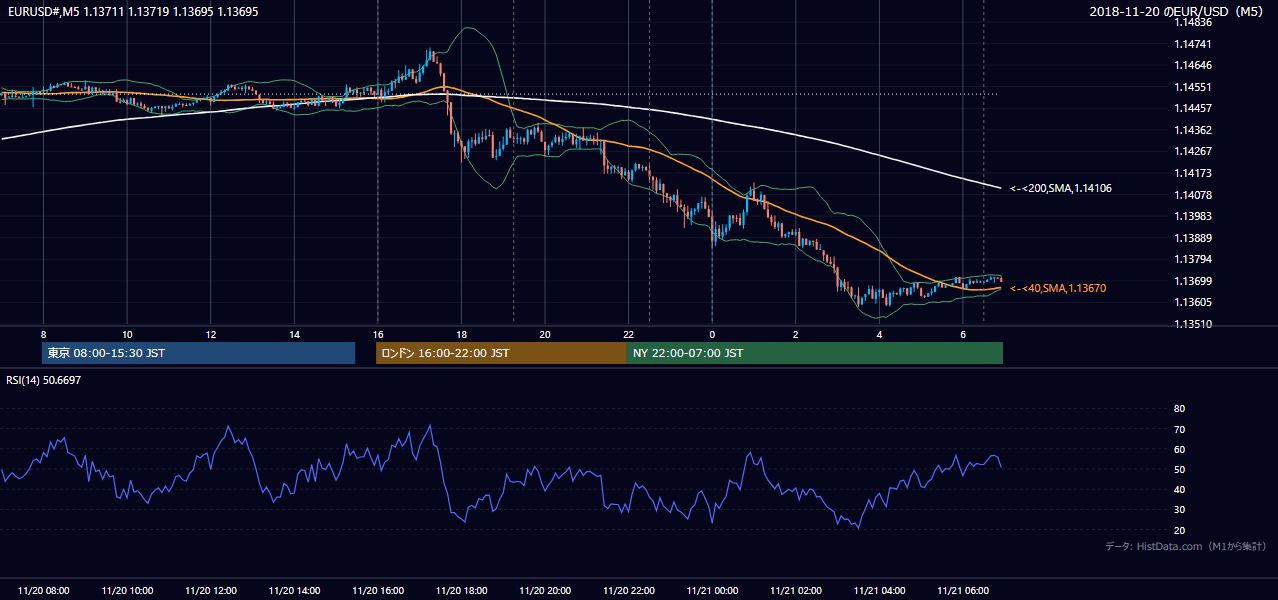
Task: Click the bottom date label 11/20 10:00
Action: pyautogui.click(x=127, y=591)
